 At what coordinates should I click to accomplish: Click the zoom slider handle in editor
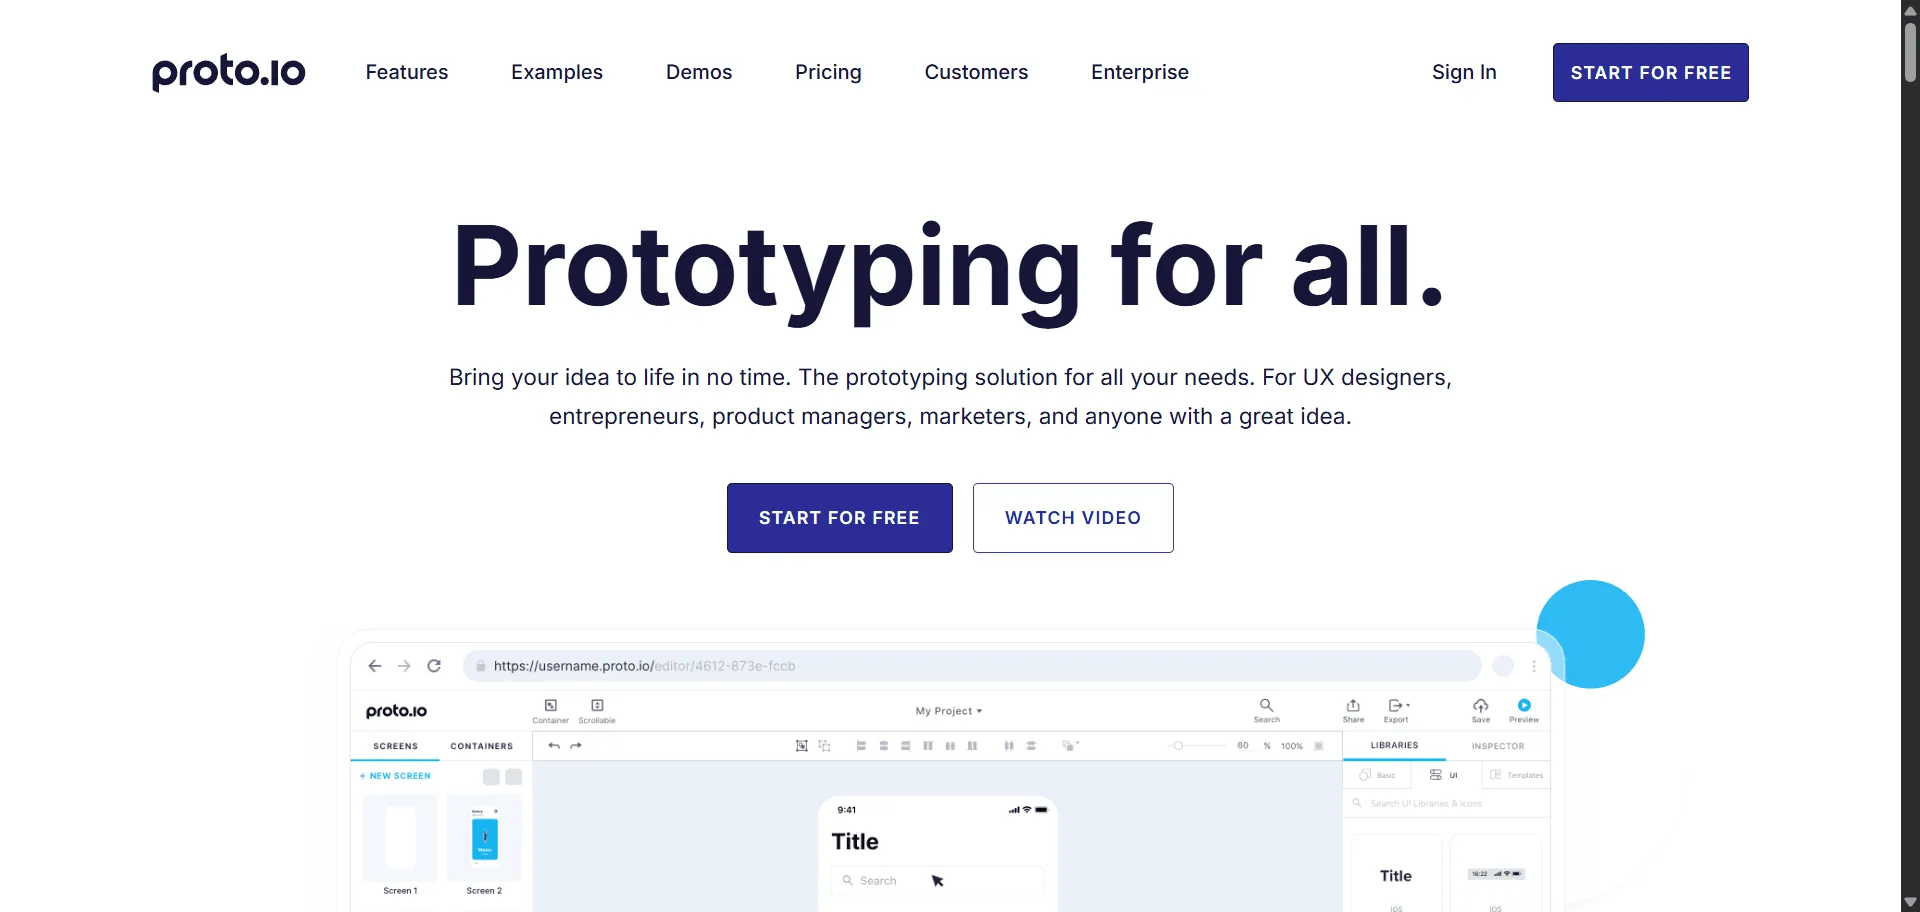(x=1178, y=746)
